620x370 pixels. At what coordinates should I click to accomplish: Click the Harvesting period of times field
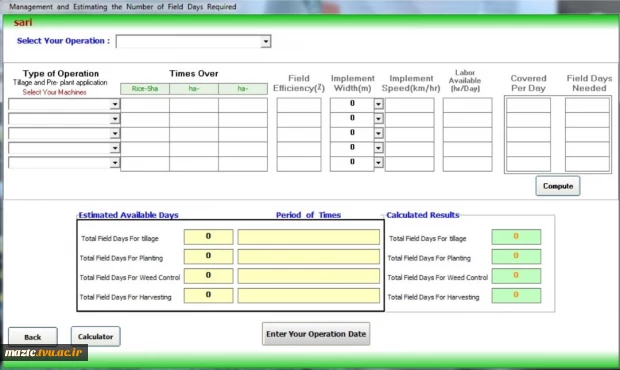click(x=308, y=295)
